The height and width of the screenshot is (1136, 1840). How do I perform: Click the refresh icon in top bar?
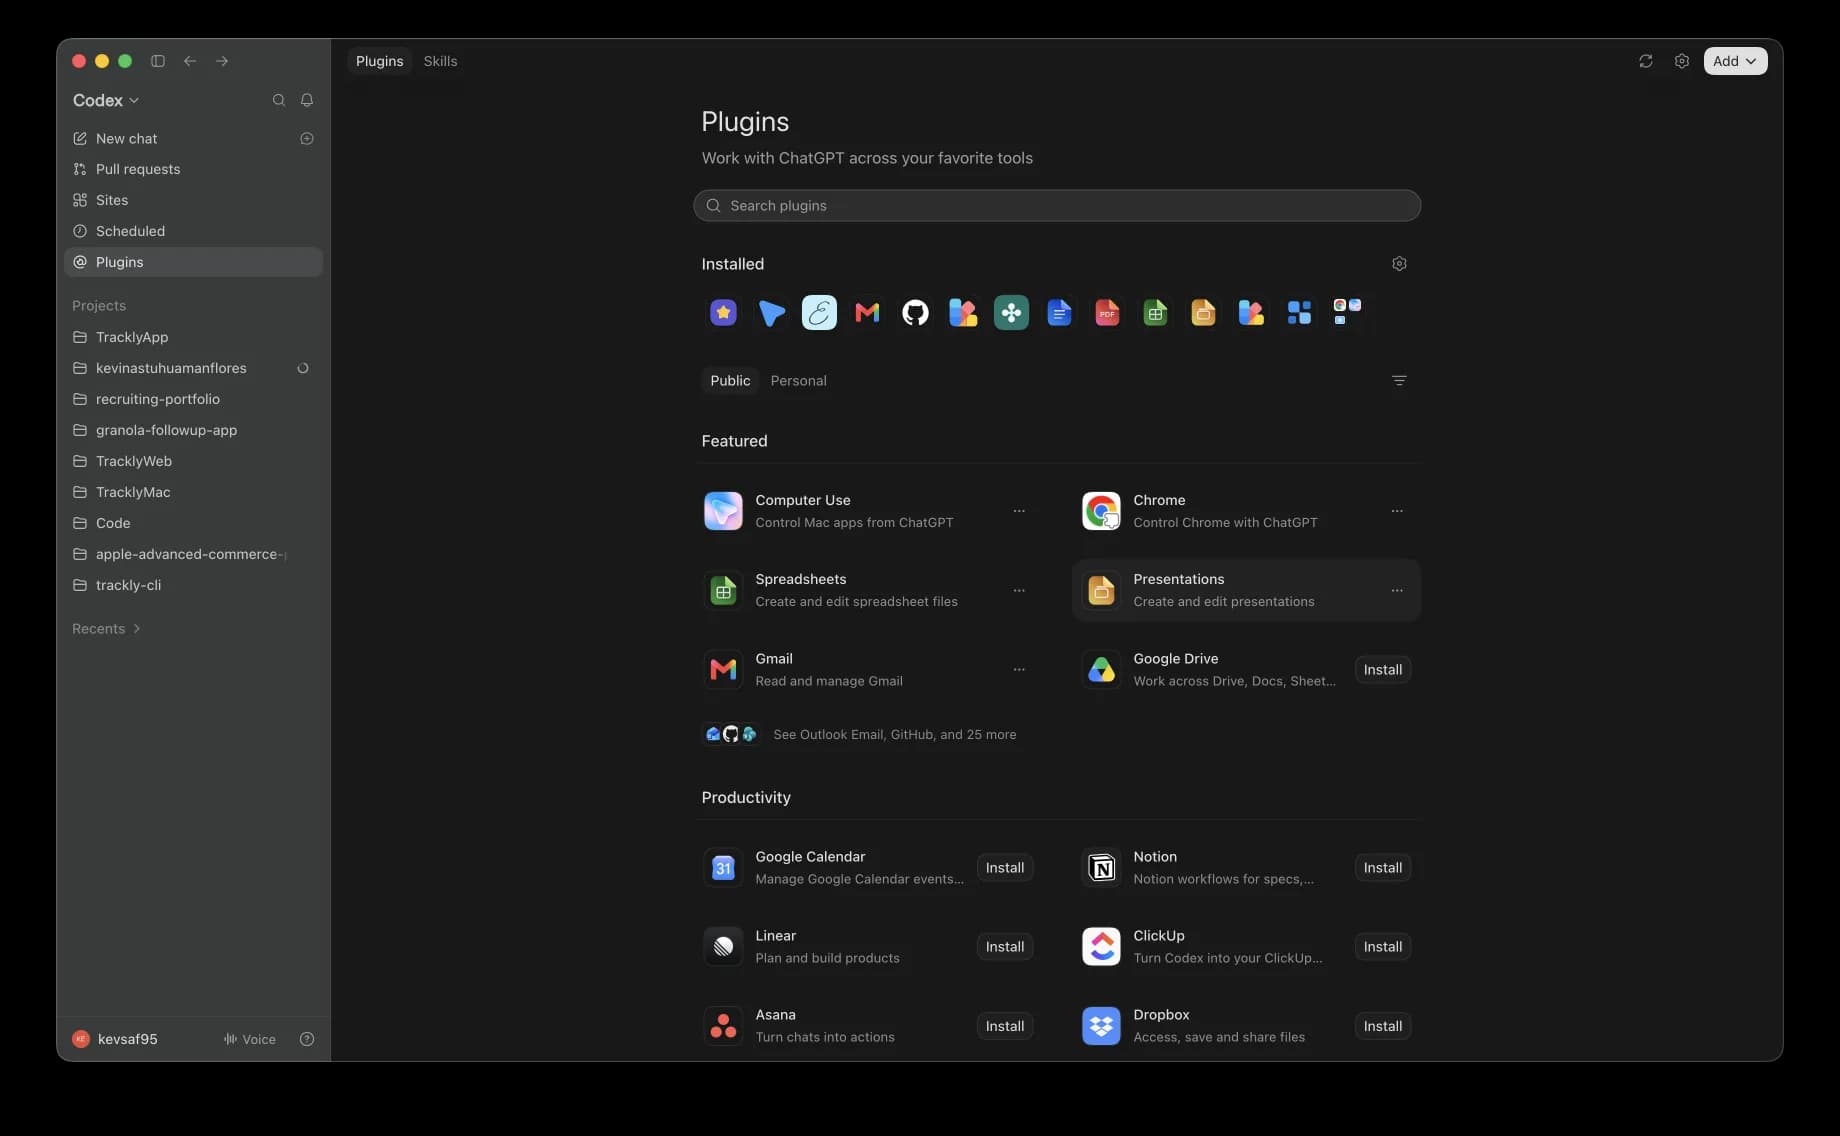tap(1646, 61)
